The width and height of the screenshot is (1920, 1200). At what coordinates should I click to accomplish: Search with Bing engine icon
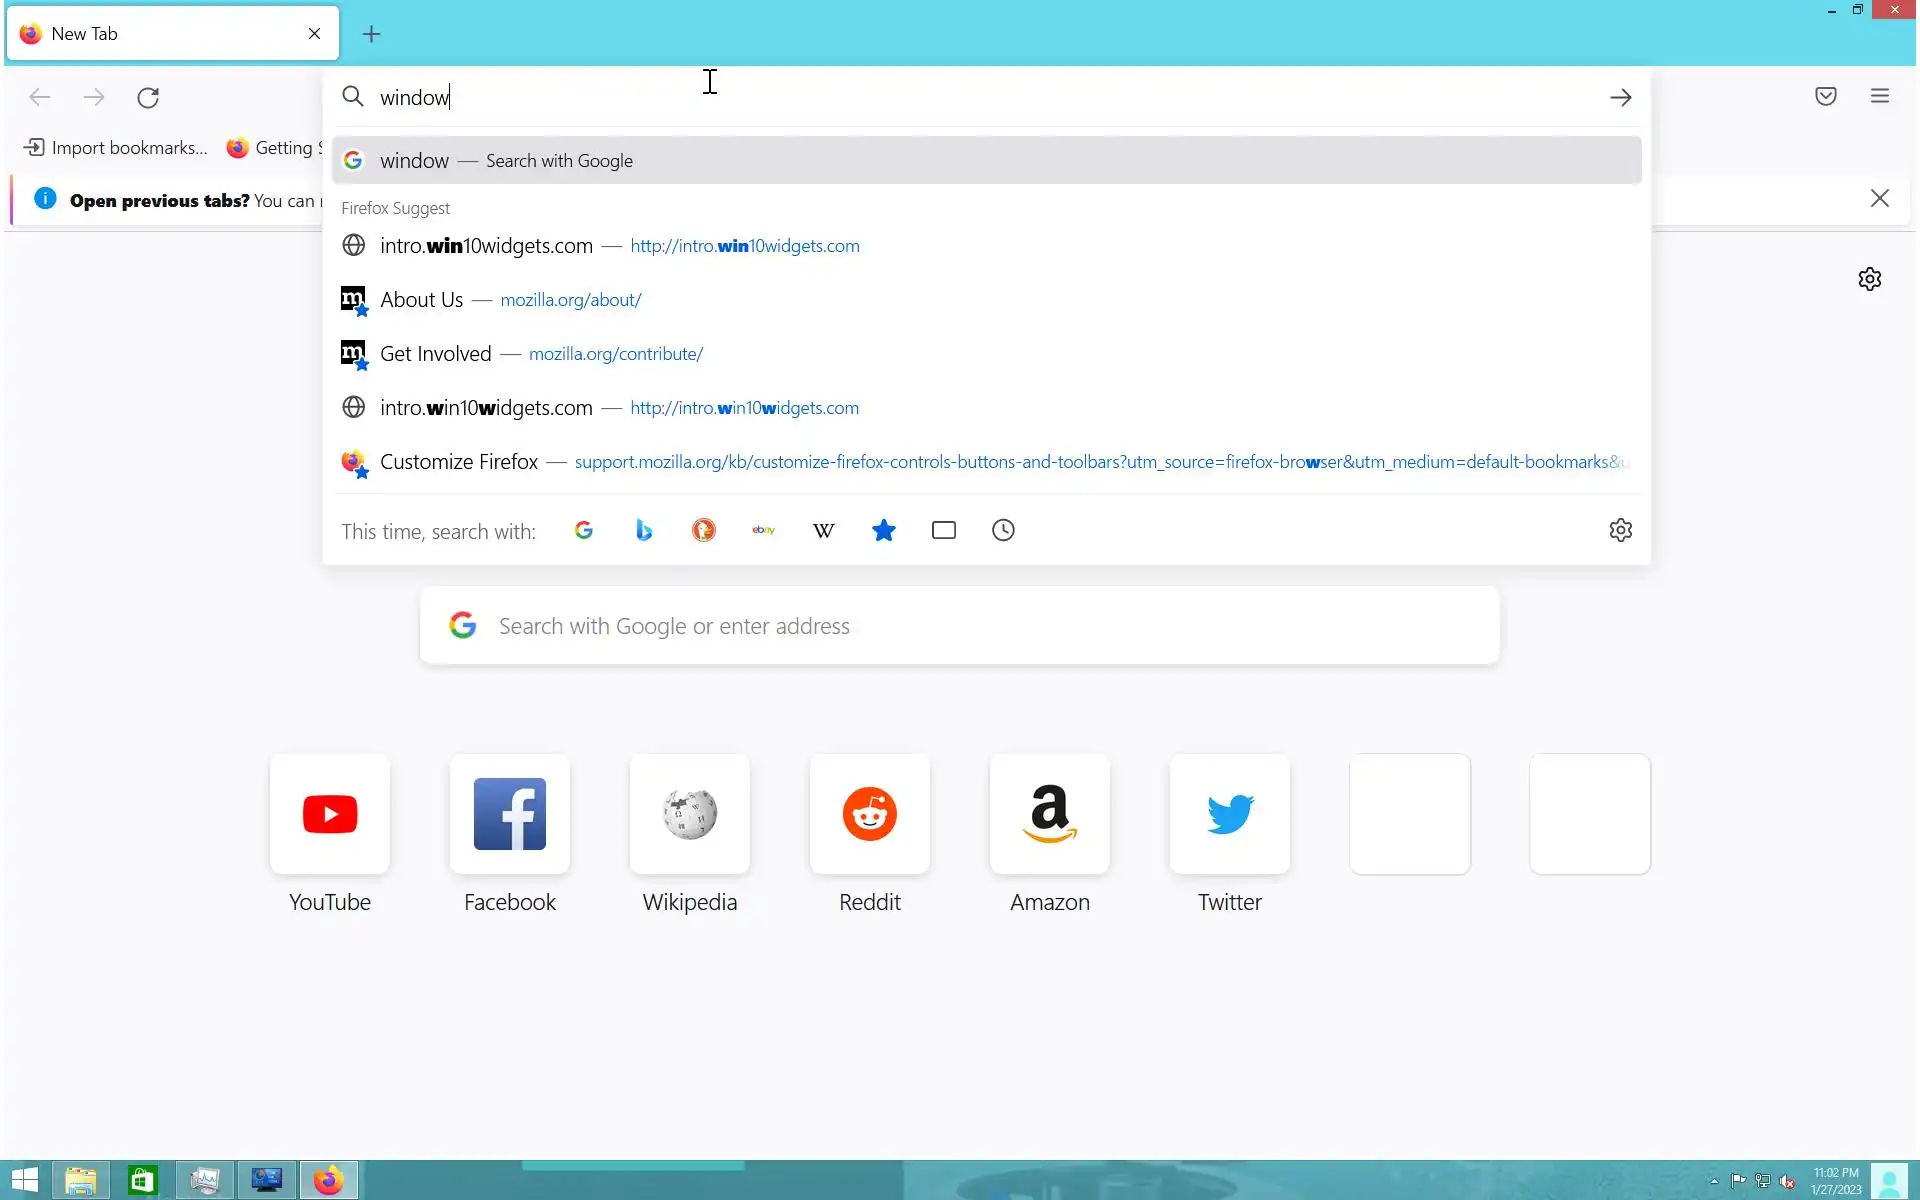coord(644,530)
